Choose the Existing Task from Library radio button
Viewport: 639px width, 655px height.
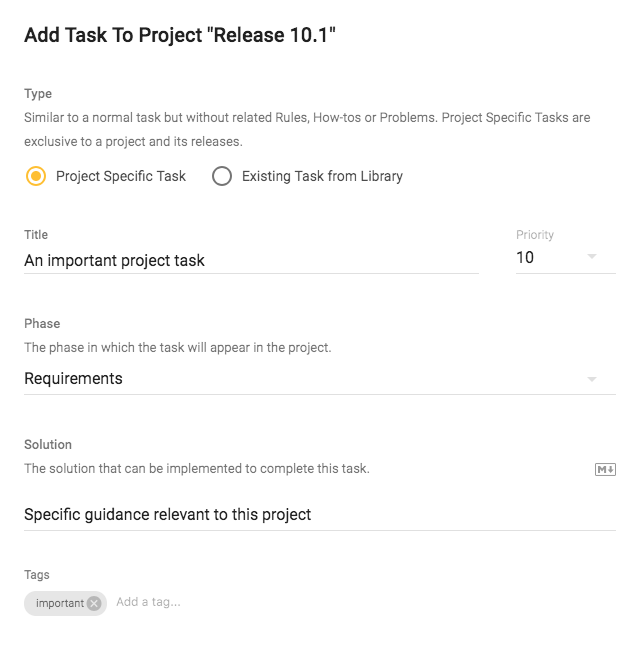[222, 176]
